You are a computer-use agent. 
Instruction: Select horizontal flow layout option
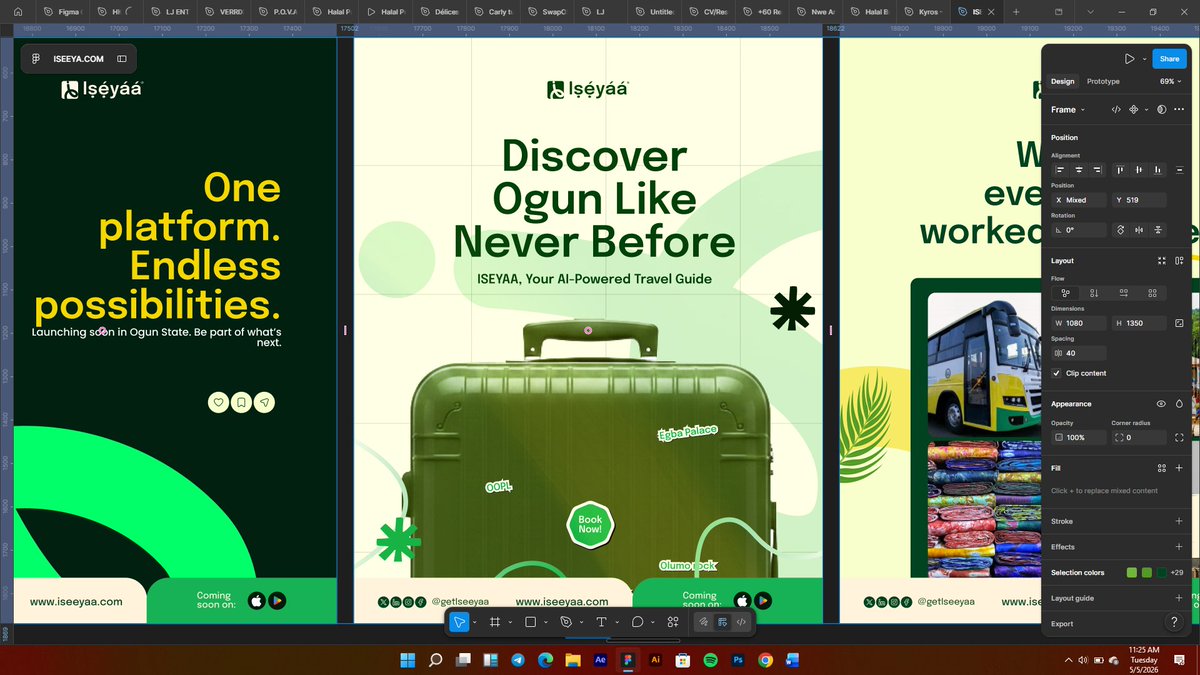click(1123, 293)
